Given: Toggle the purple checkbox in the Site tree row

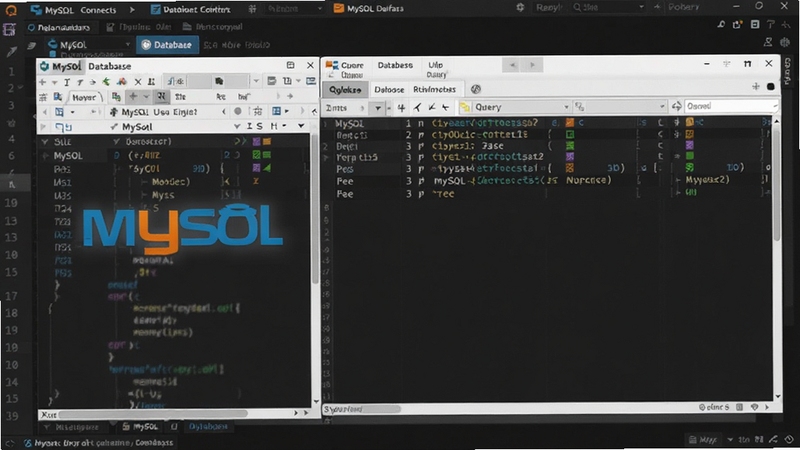Looking at the screenshot, I should pyautogui.click(x=256, y=141).
